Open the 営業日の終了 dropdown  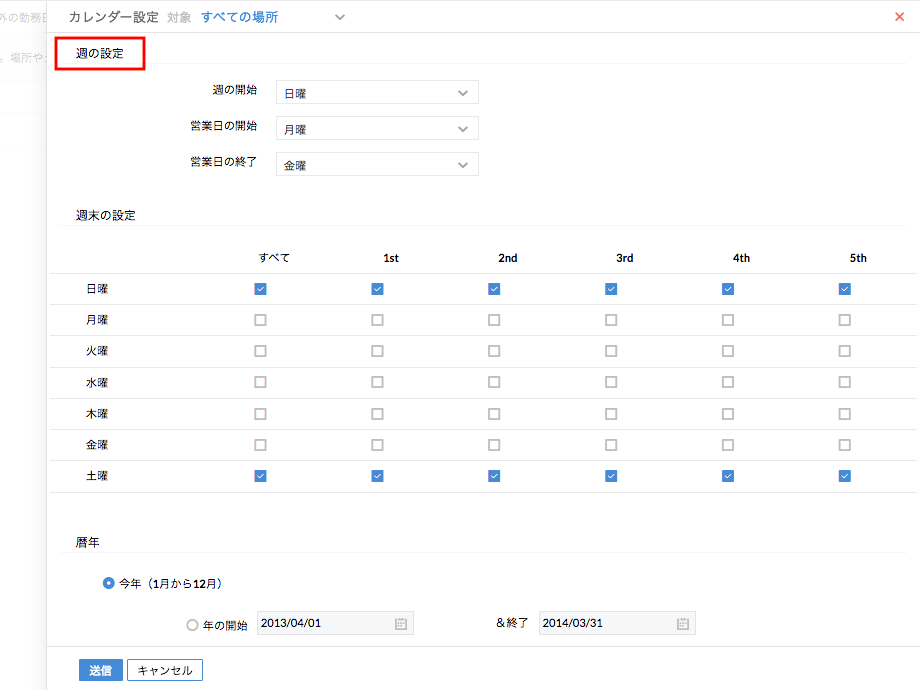[x=377, y=165]
